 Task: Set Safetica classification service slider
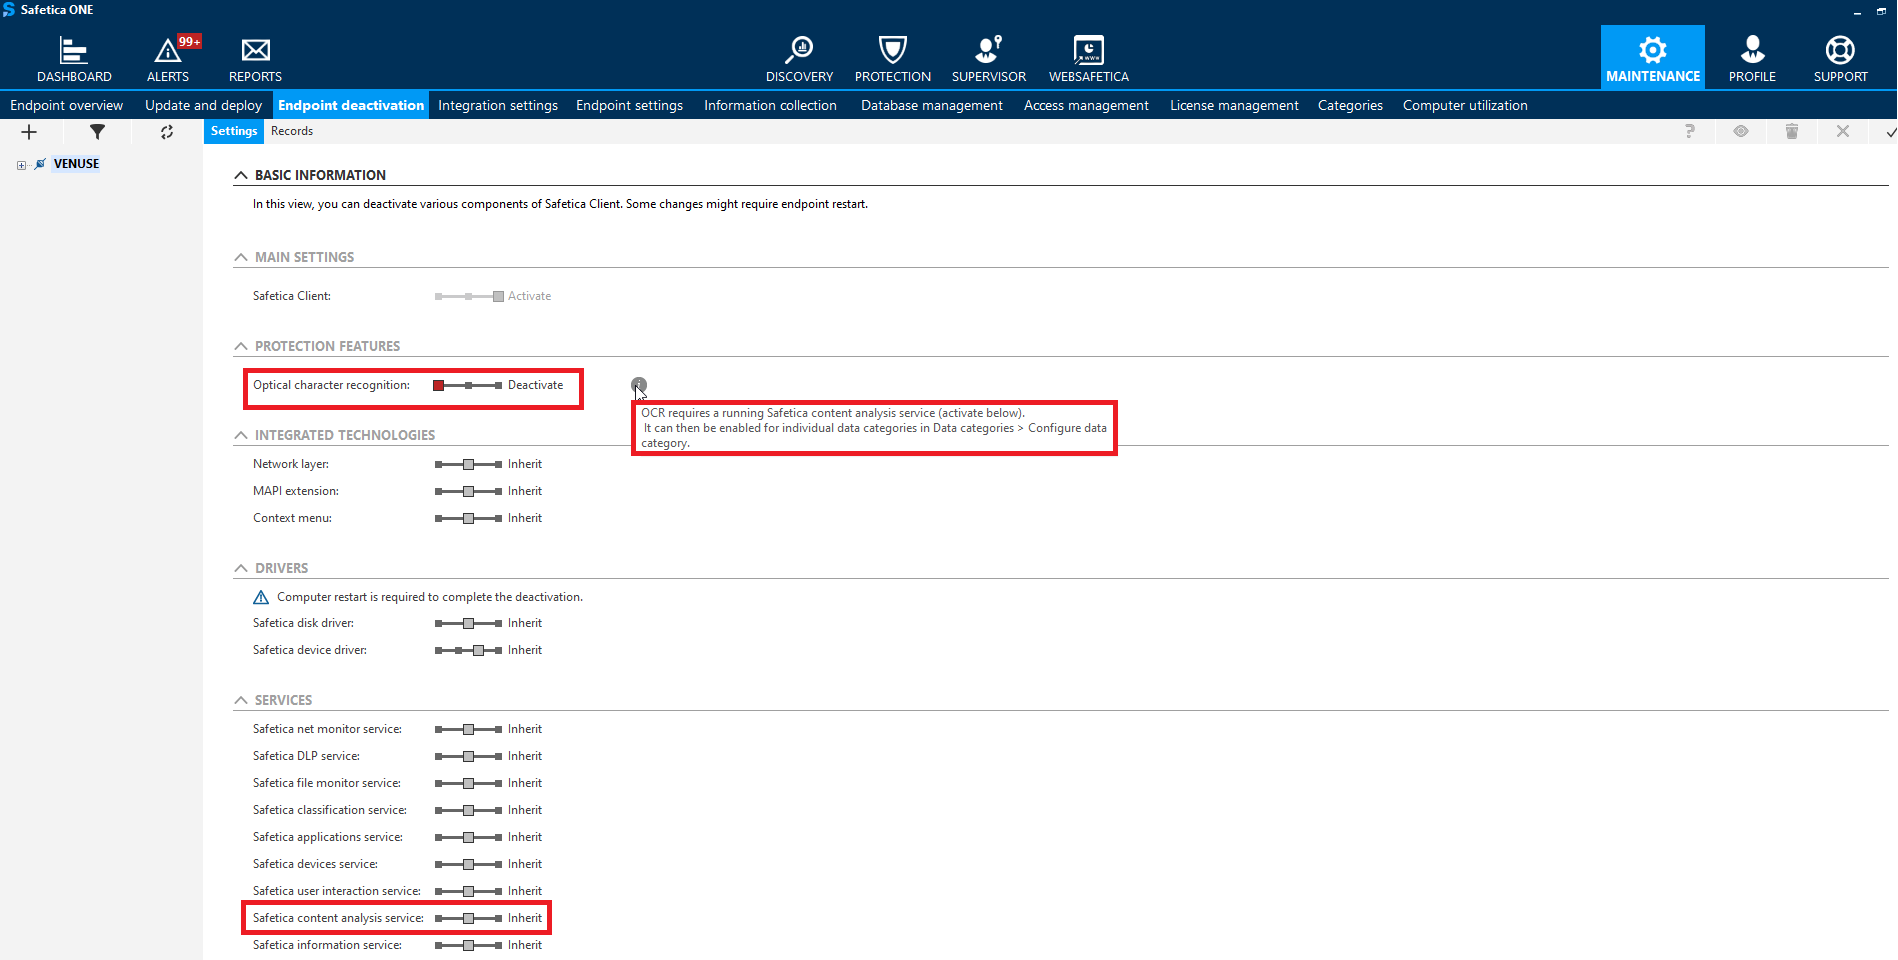468,810
